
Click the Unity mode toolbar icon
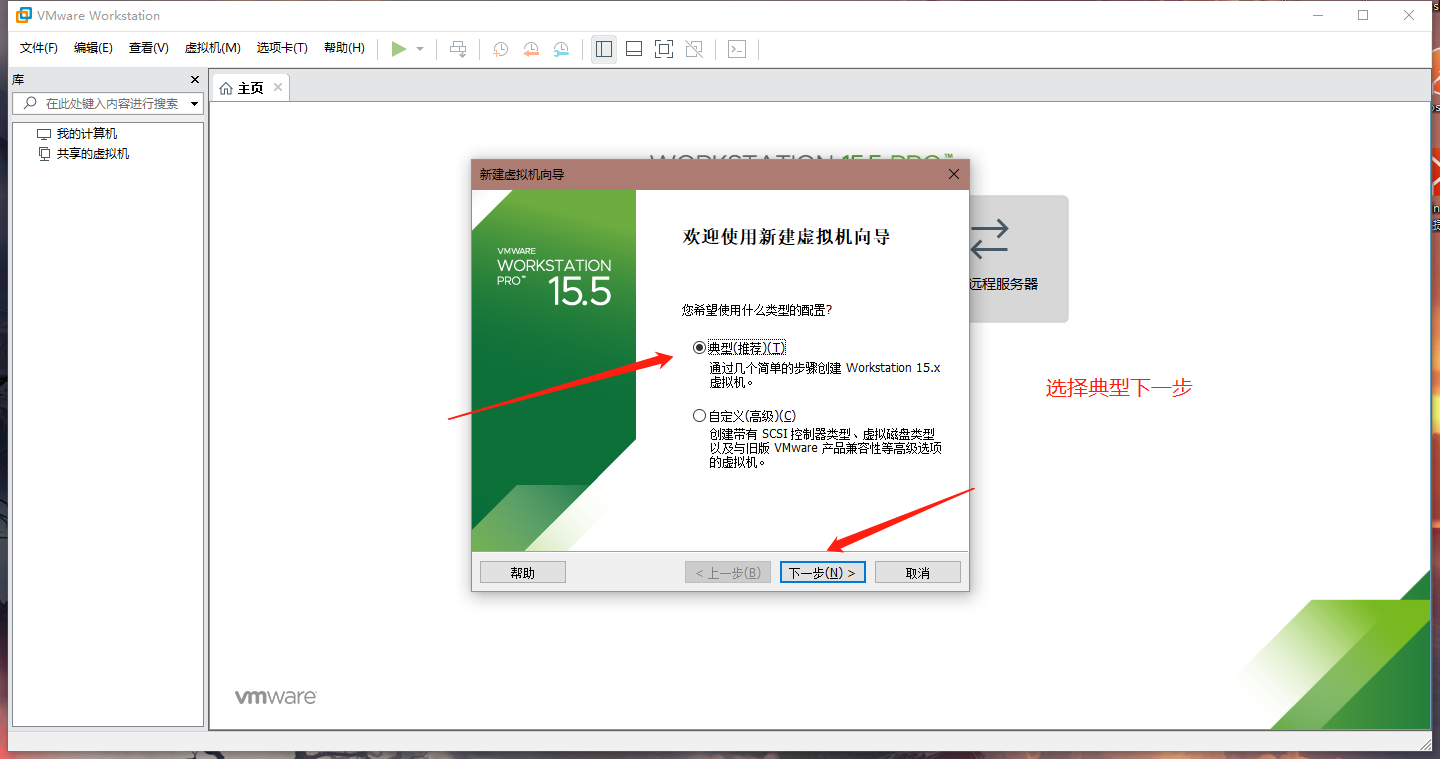pyautogui.click(x=695, y=49)
